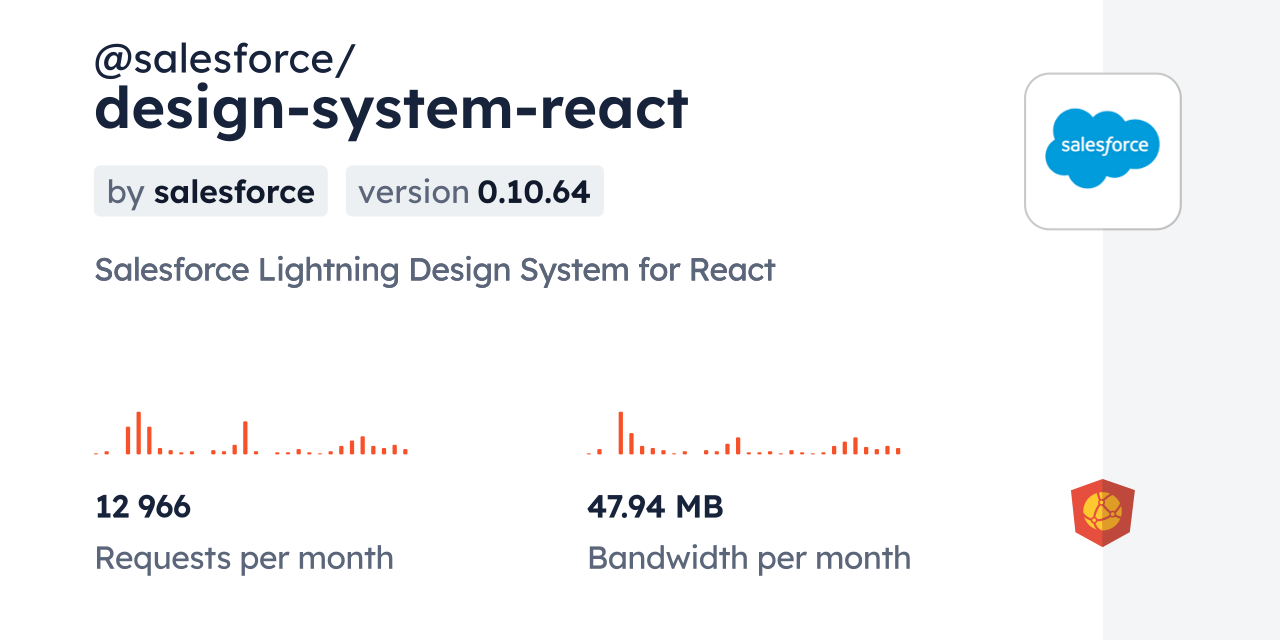Click the 12 966 requests figure
Image resolution: width=1280 pixels, height=640 pixels.
click(x=143, y=506)
